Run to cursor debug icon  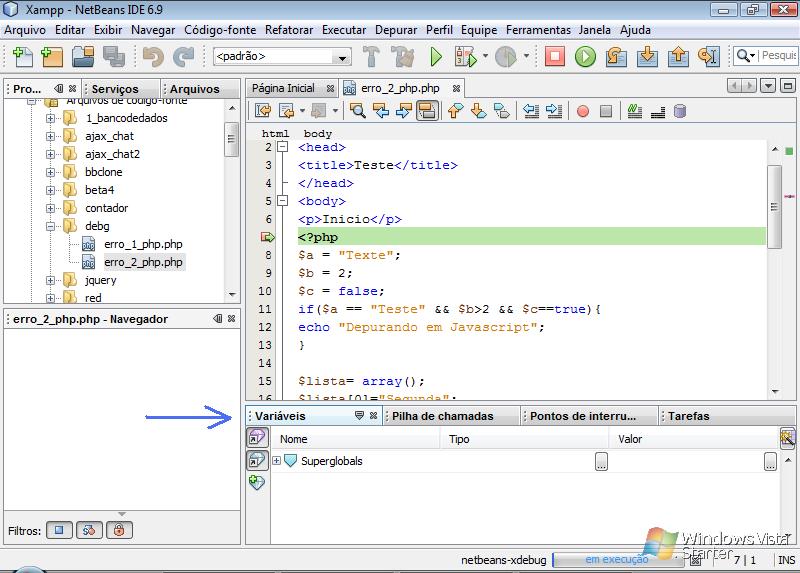click(709, 56)
